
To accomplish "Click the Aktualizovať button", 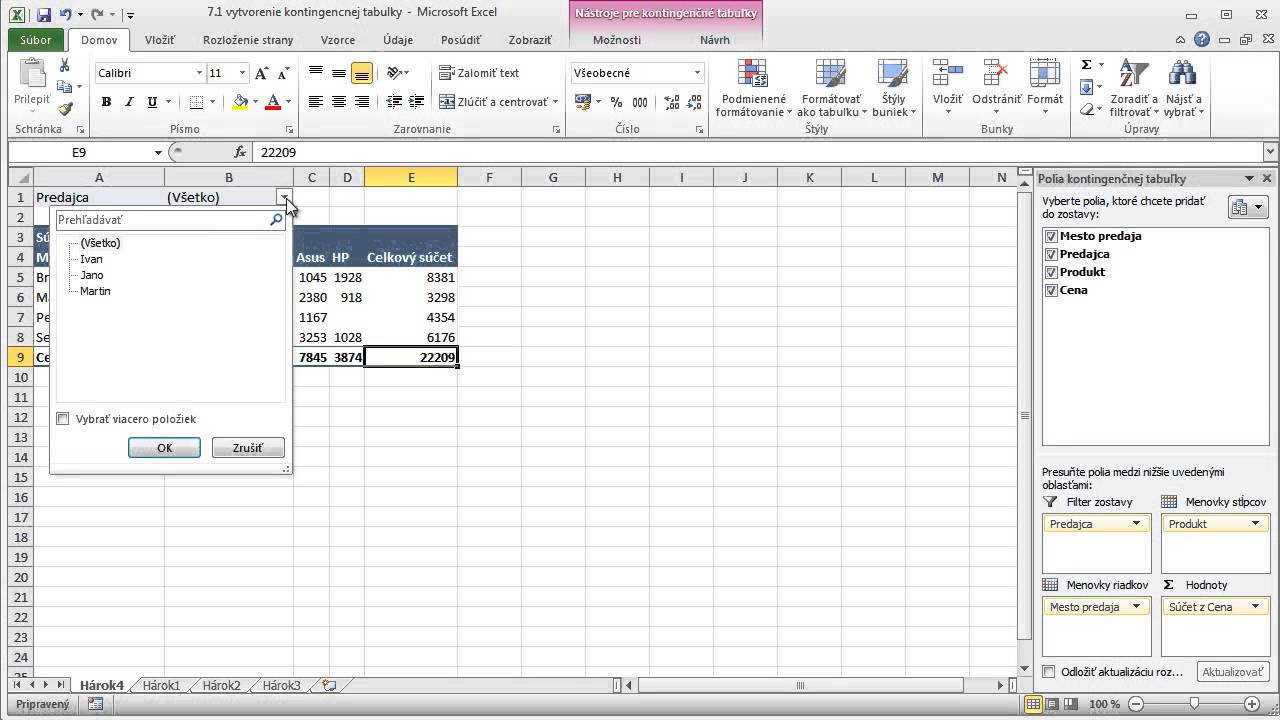I will coord(1233,672).
